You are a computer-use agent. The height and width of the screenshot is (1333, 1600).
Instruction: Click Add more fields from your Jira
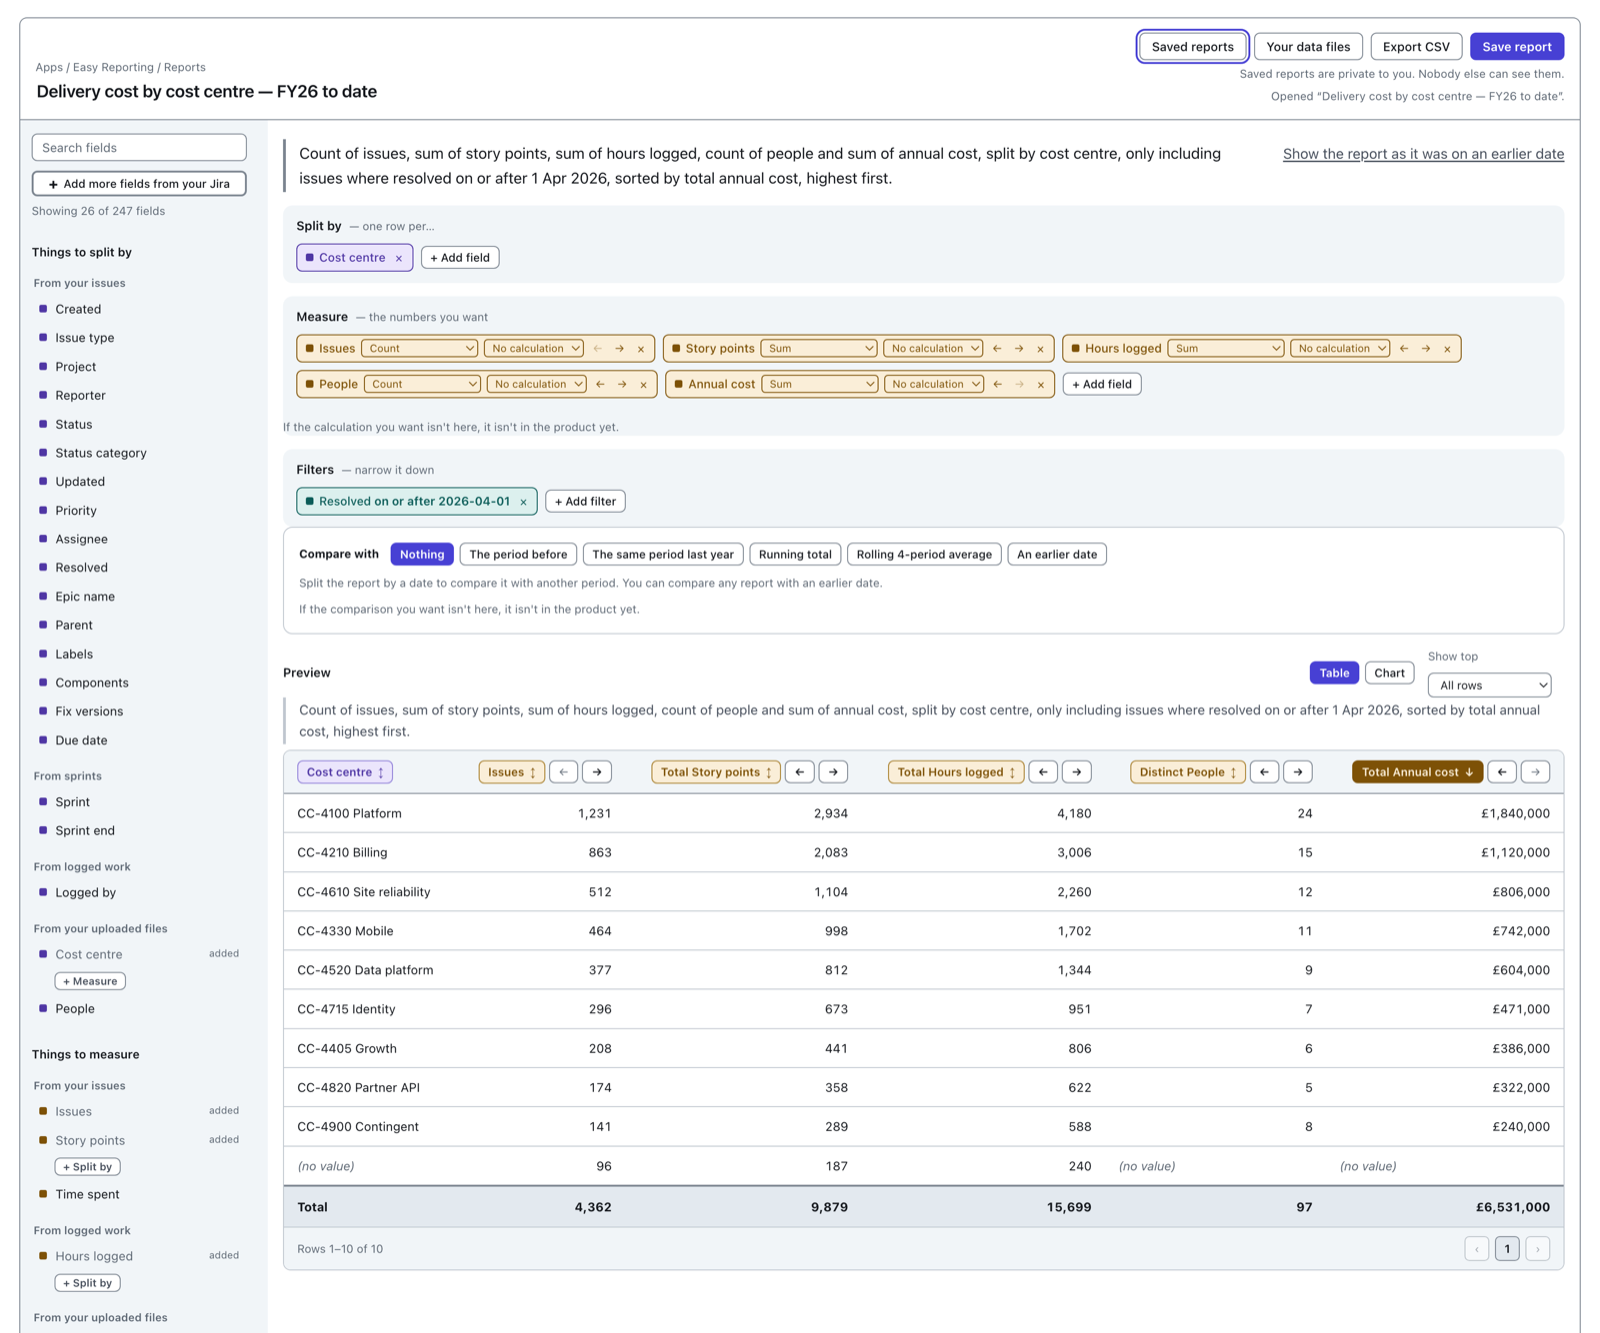click(x=139, y=184)
